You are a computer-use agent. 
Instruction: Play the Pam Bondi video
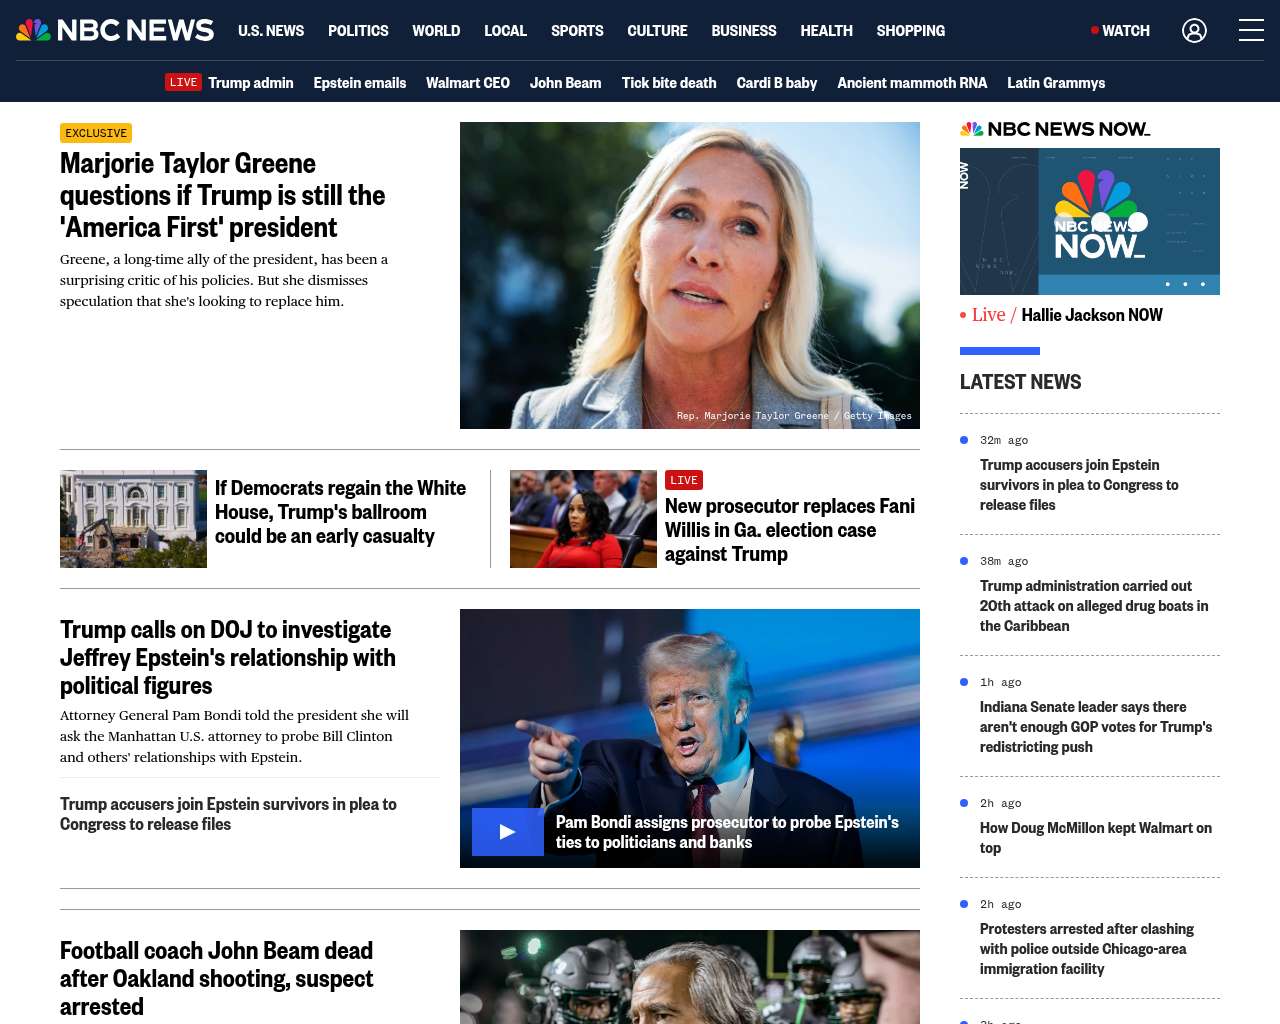pos(507,832)
